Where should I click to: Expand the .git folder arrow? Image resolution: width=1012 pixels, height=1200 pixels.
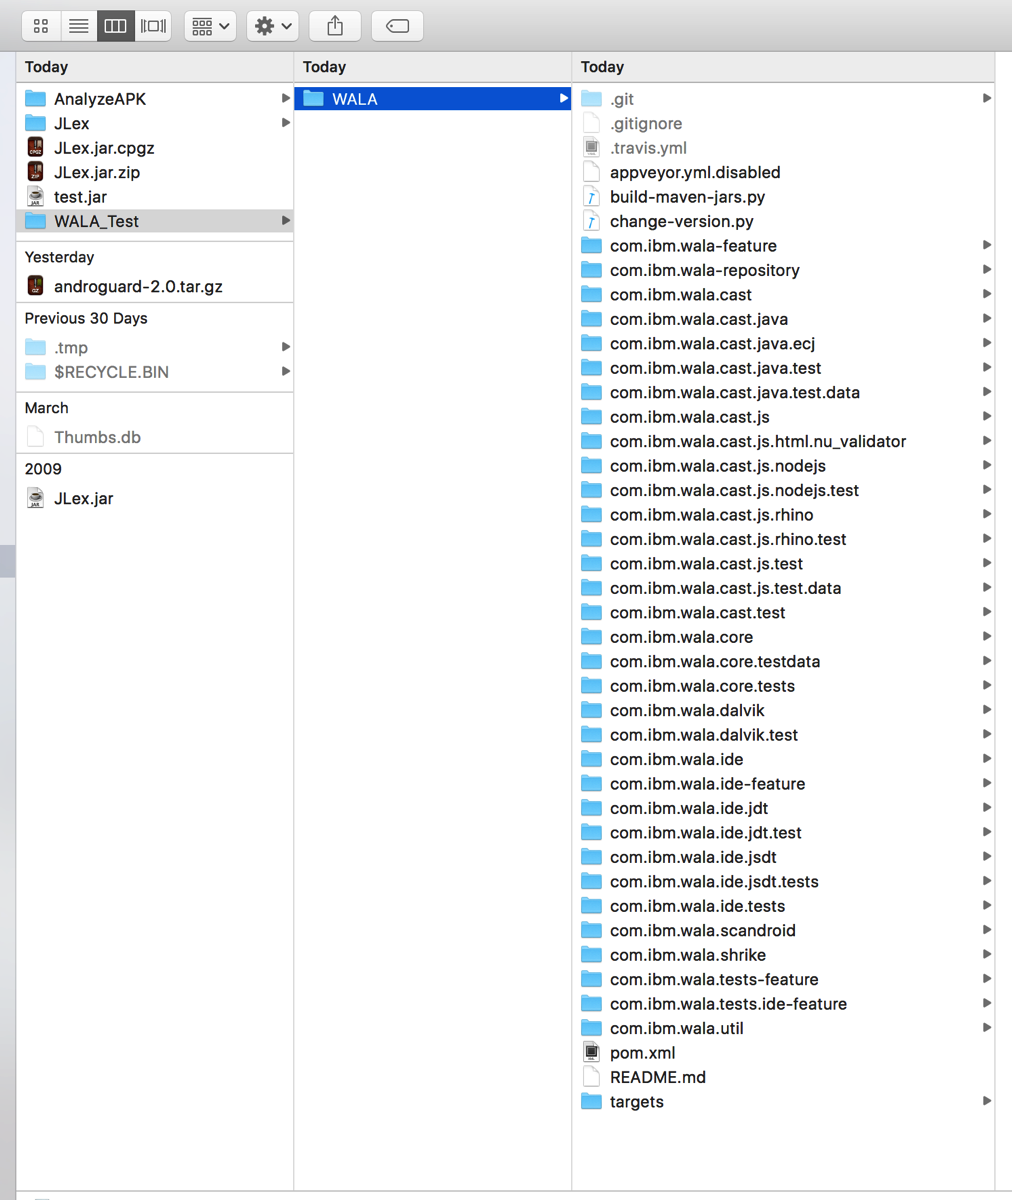coord(987,98)
